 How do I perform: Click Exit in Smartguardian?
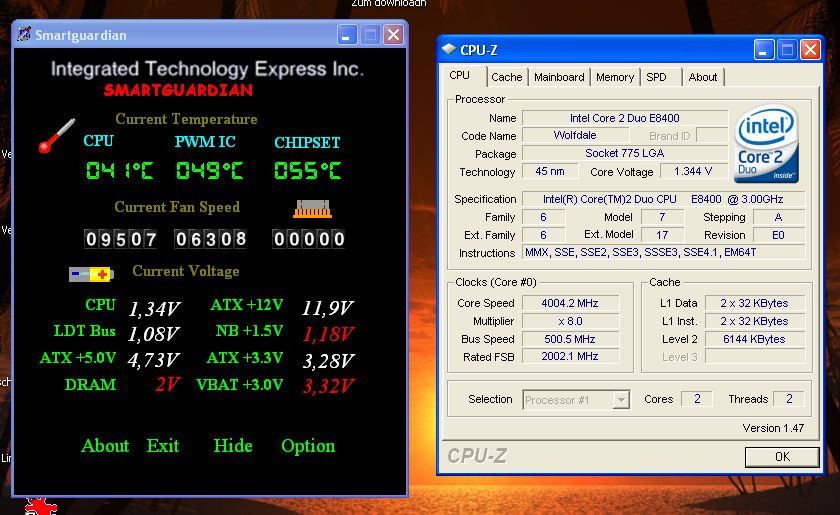[x=163, y=446]
